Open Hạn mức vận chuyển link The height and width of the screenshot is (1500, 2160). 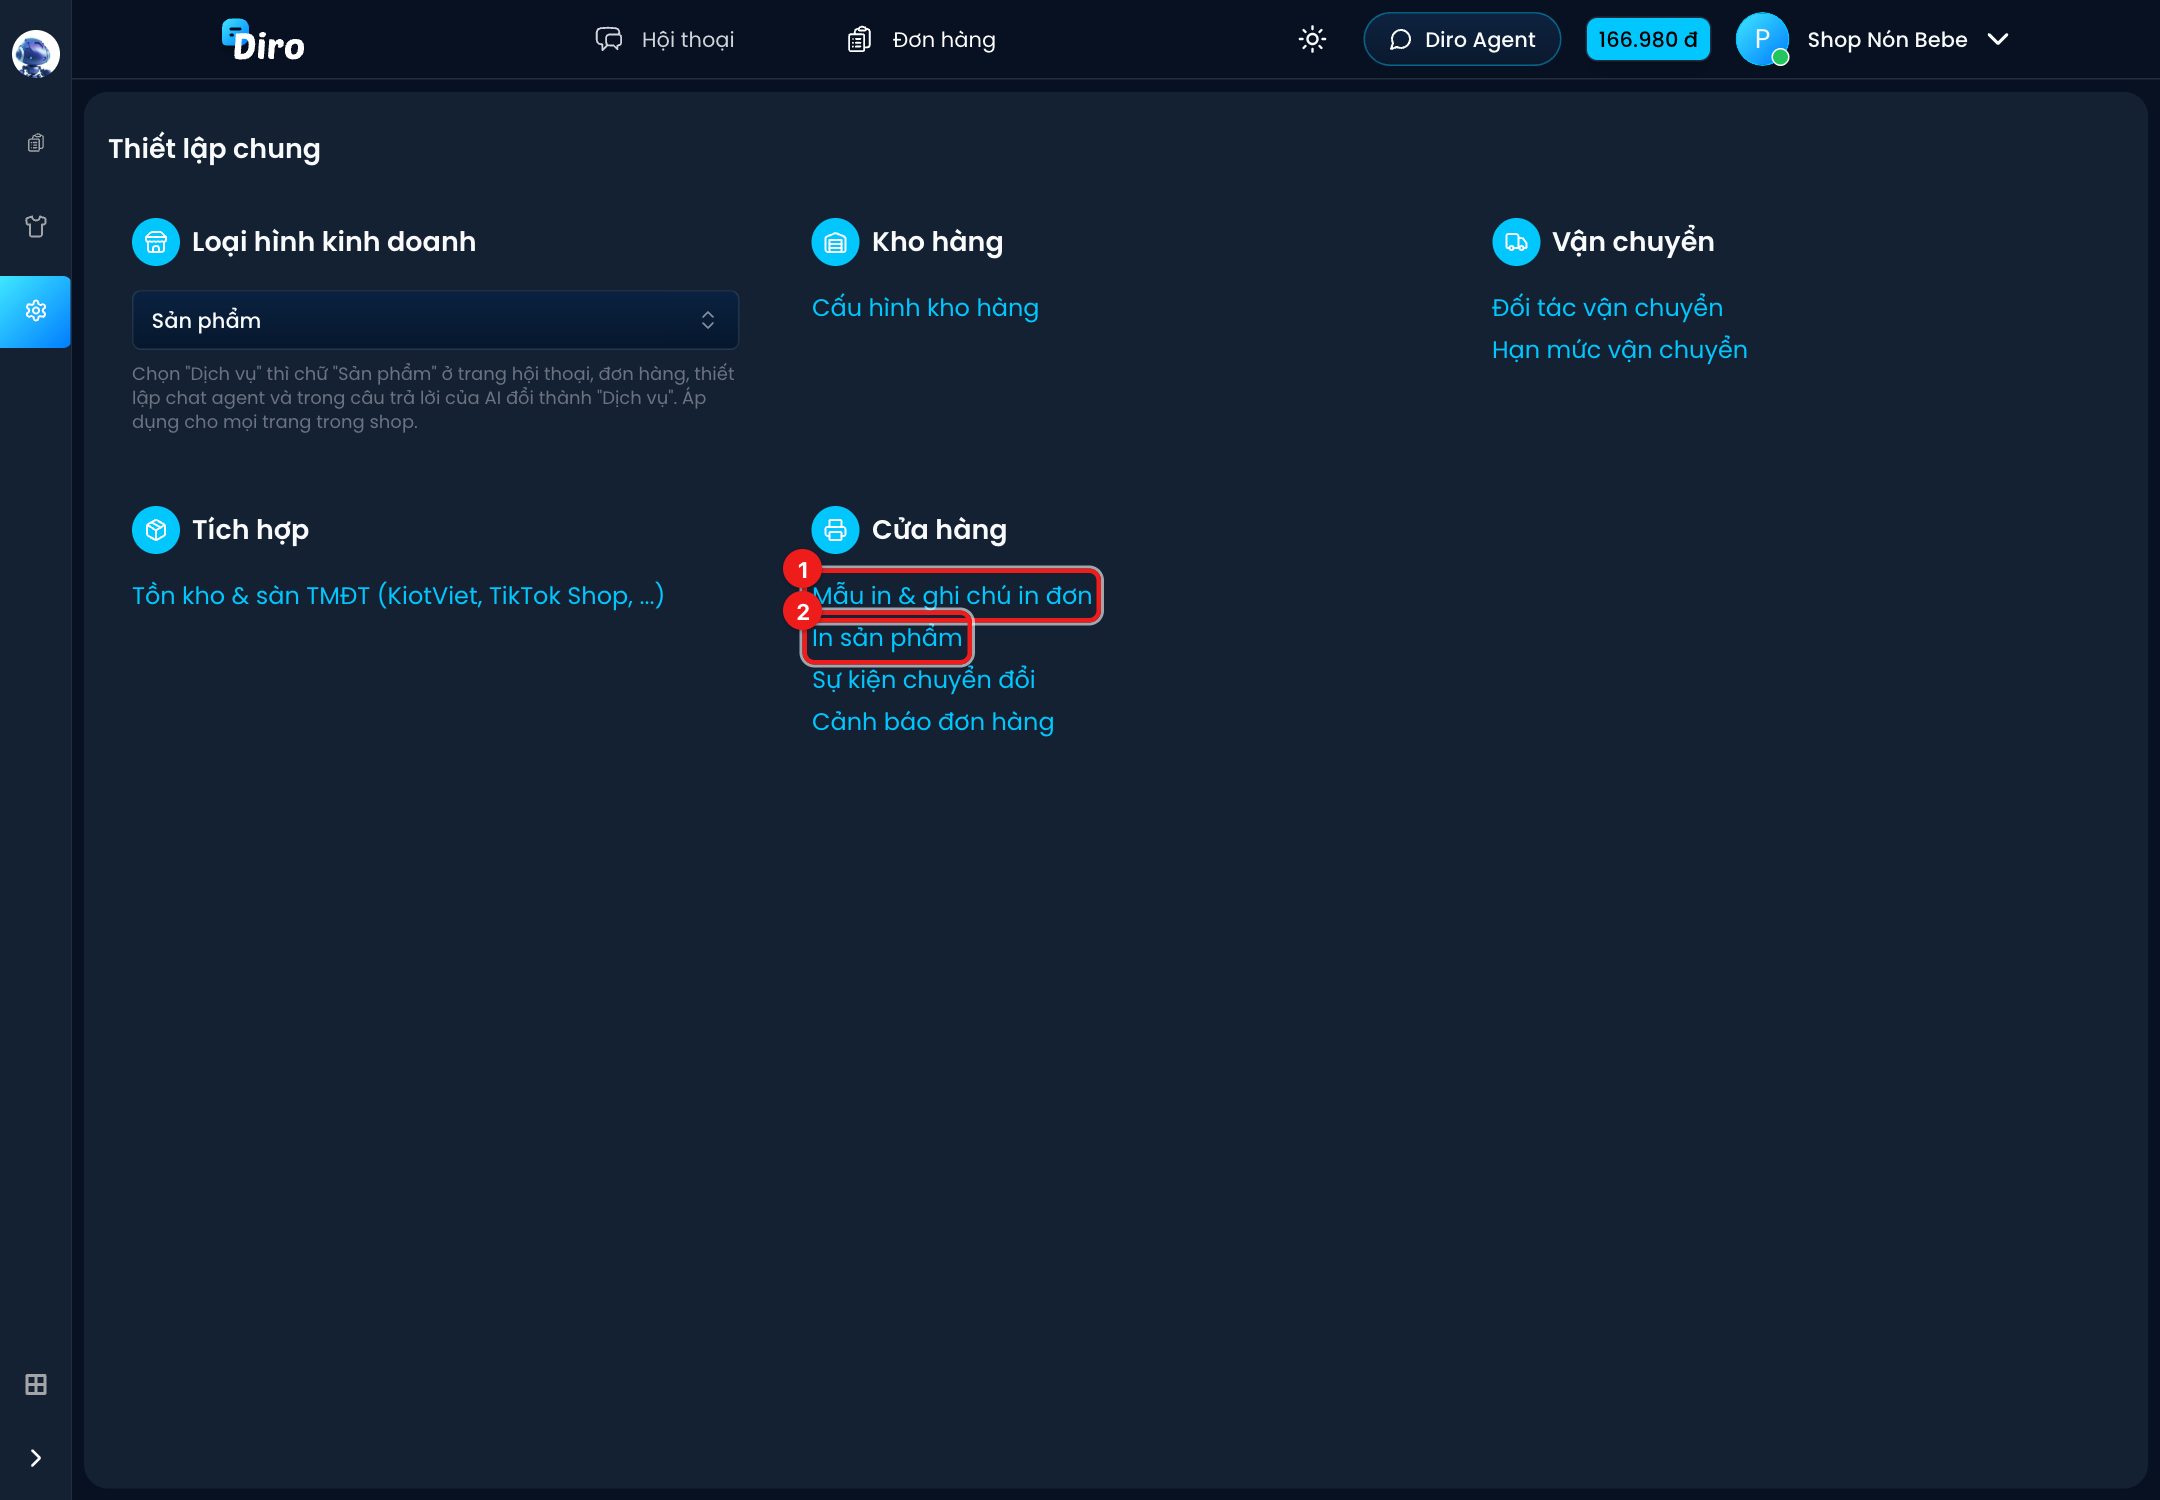tap(1619, 350)
